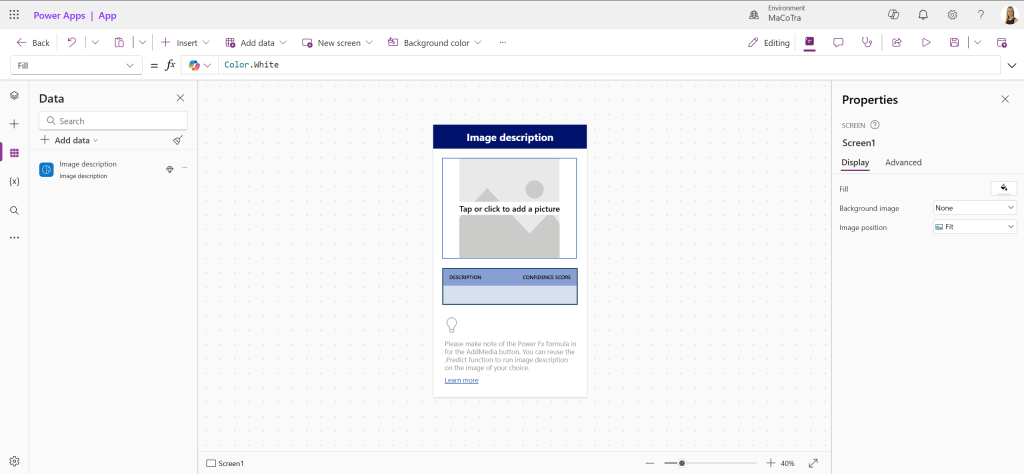Image resolution: width=1024 pixels, height=474 pixels.
Task: Open the Image position Fit dropdown
Action: pyautogui.click(x=974, y=227)
